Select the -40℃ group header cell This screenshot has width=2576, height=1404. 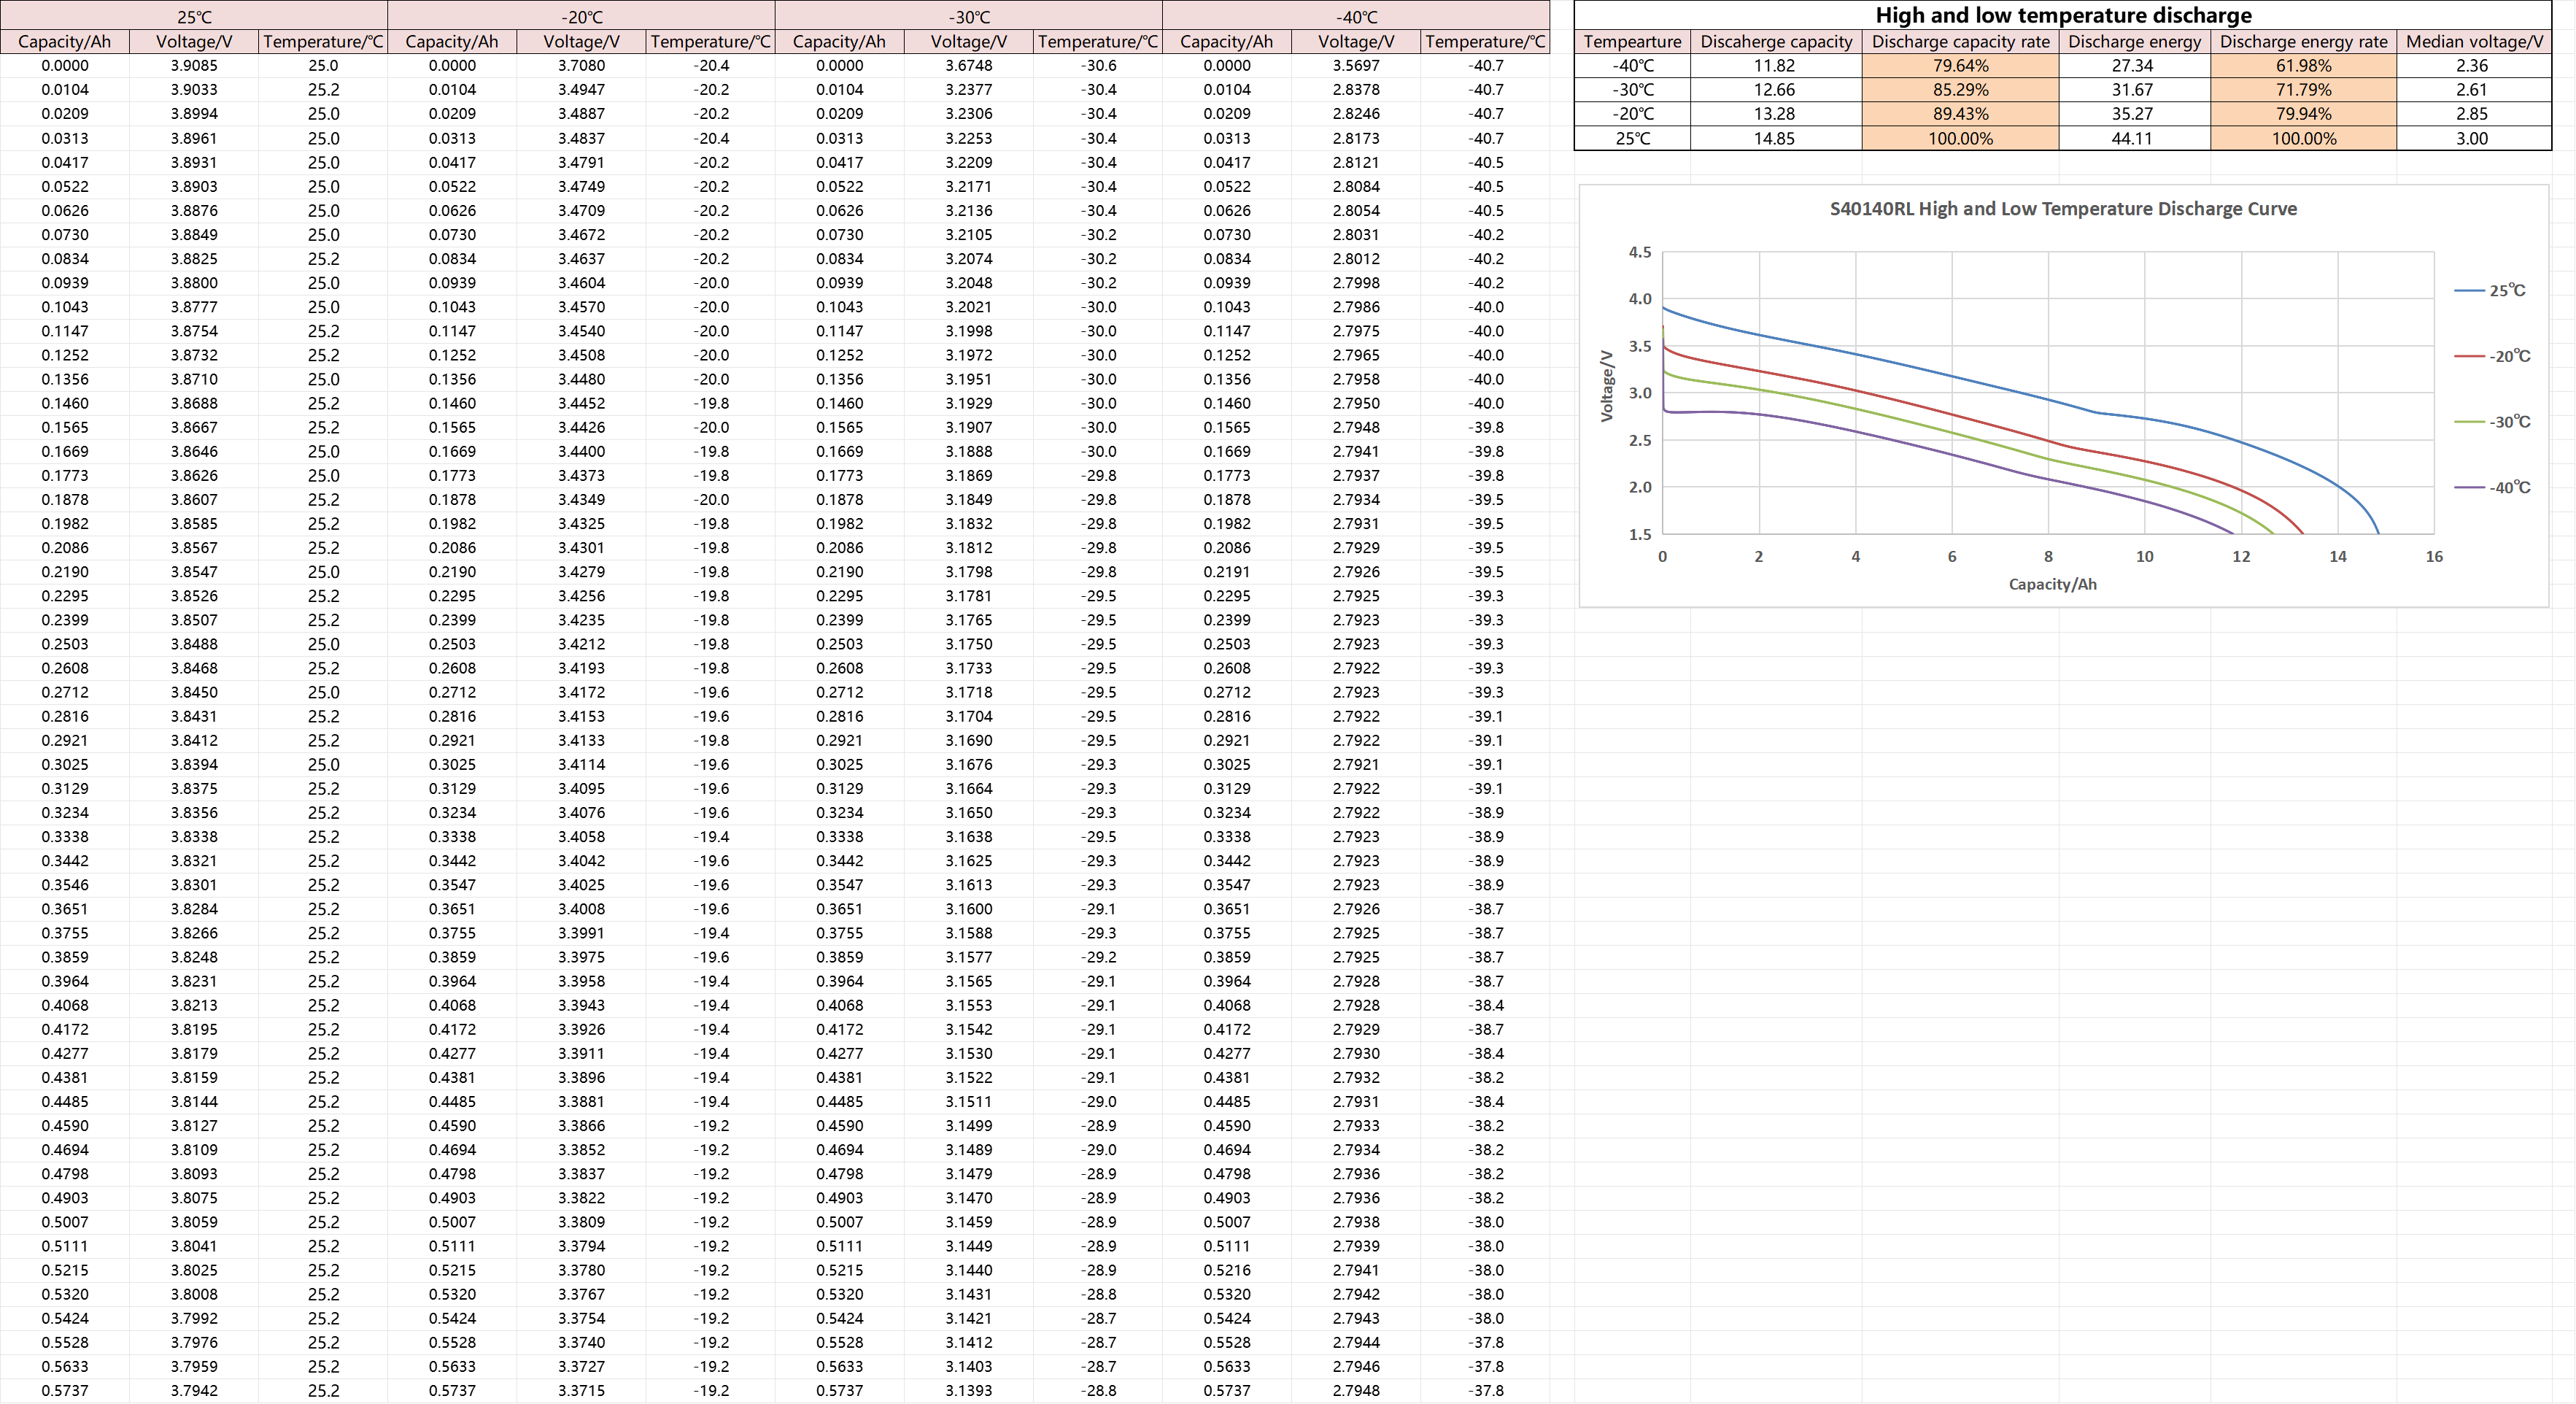(1356, 17)
